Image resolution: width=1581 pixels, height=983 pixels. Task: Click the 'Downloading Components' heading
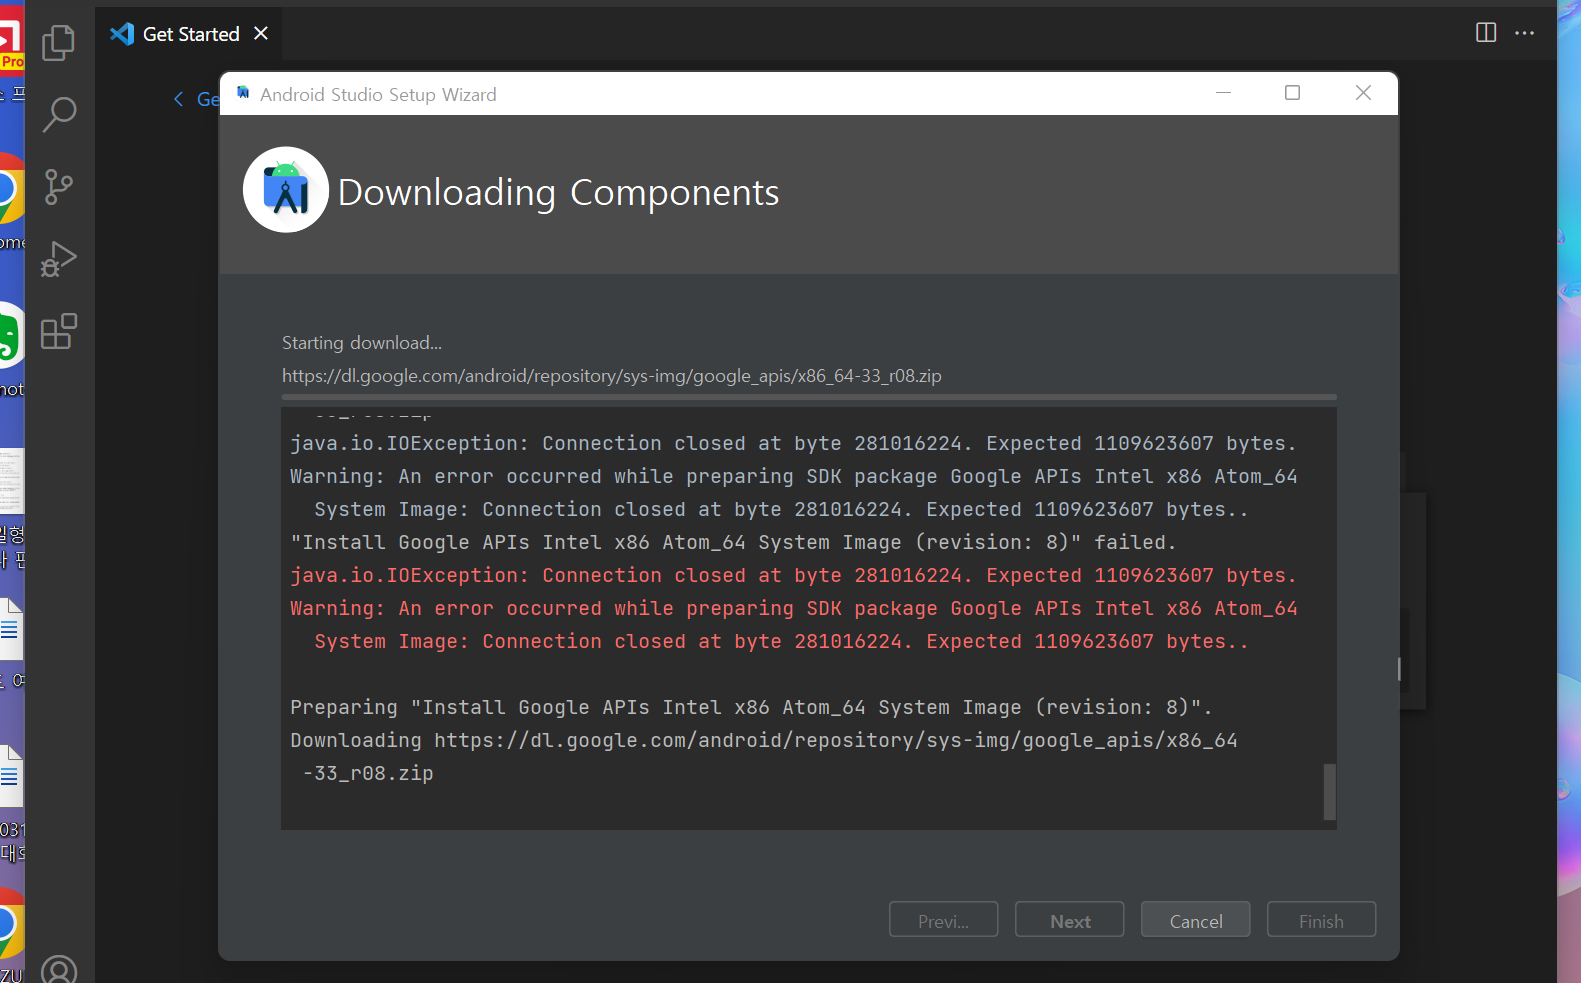[558, 193]
